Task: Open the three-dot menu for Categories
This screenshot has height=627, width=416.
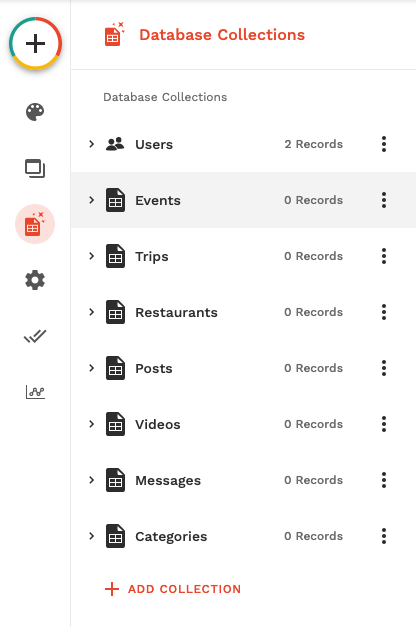Action: click(384, 536)
